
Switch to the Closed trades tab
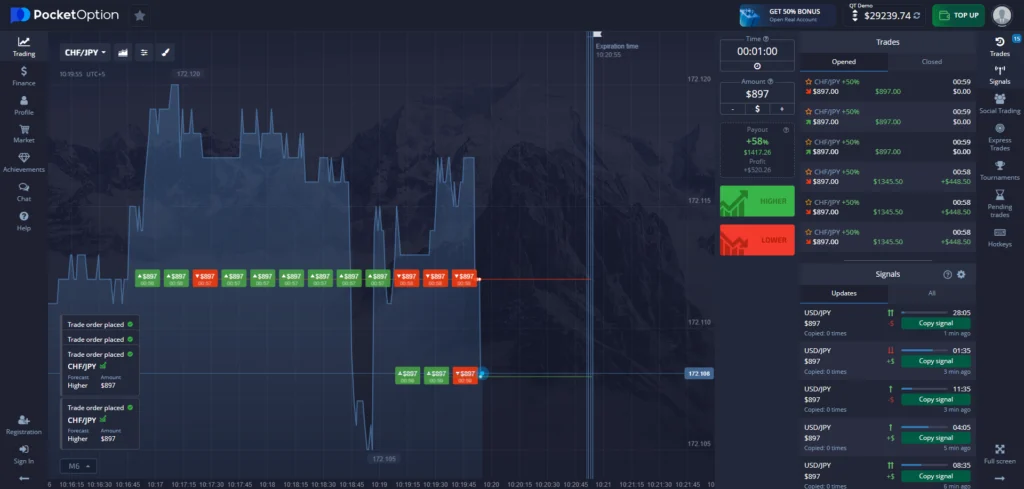click(x=931, y=62)
